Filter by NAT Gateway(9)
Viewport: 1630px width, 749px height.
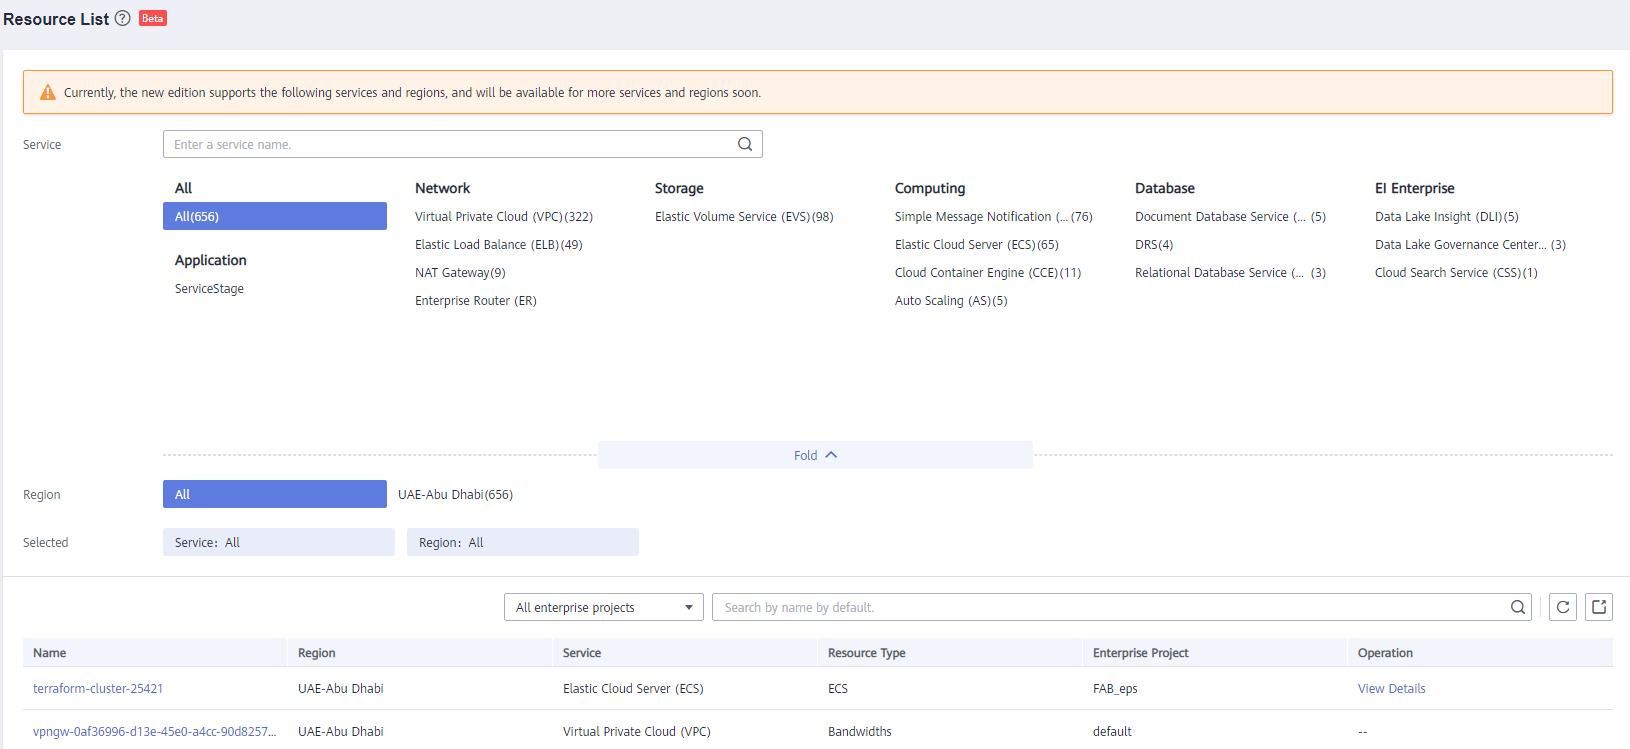click(460, 272)
